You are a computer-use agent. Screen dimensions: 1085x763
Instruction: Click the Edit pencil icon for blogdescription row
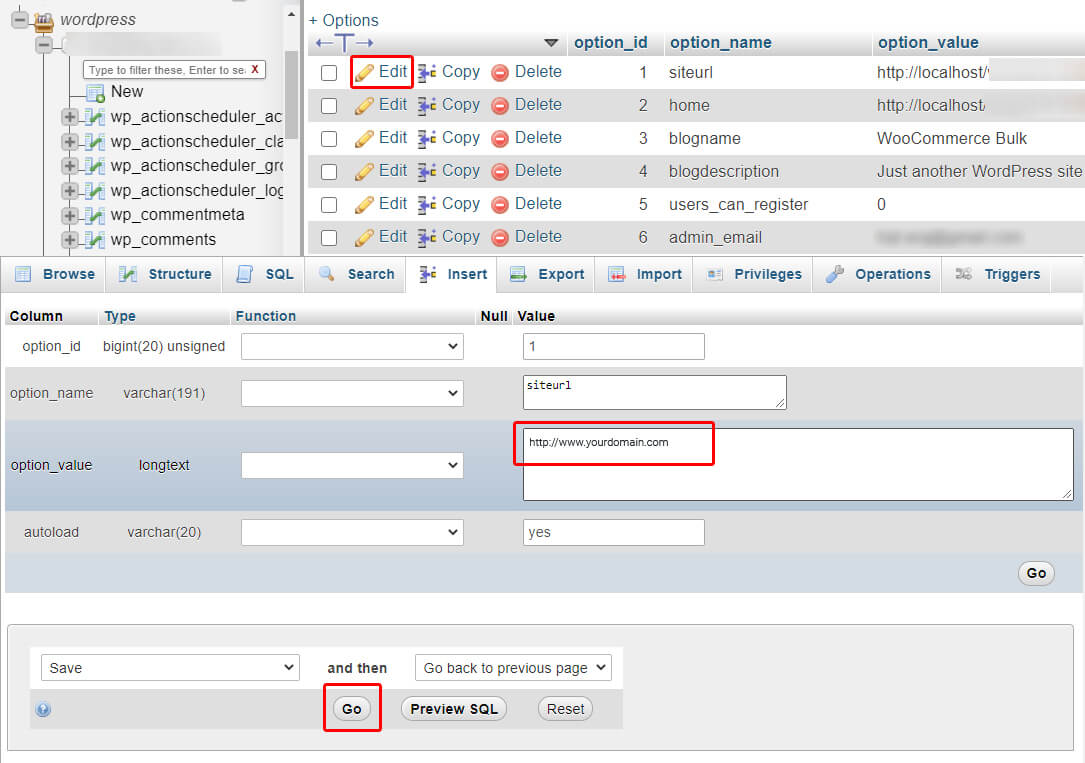pos(364,172)
